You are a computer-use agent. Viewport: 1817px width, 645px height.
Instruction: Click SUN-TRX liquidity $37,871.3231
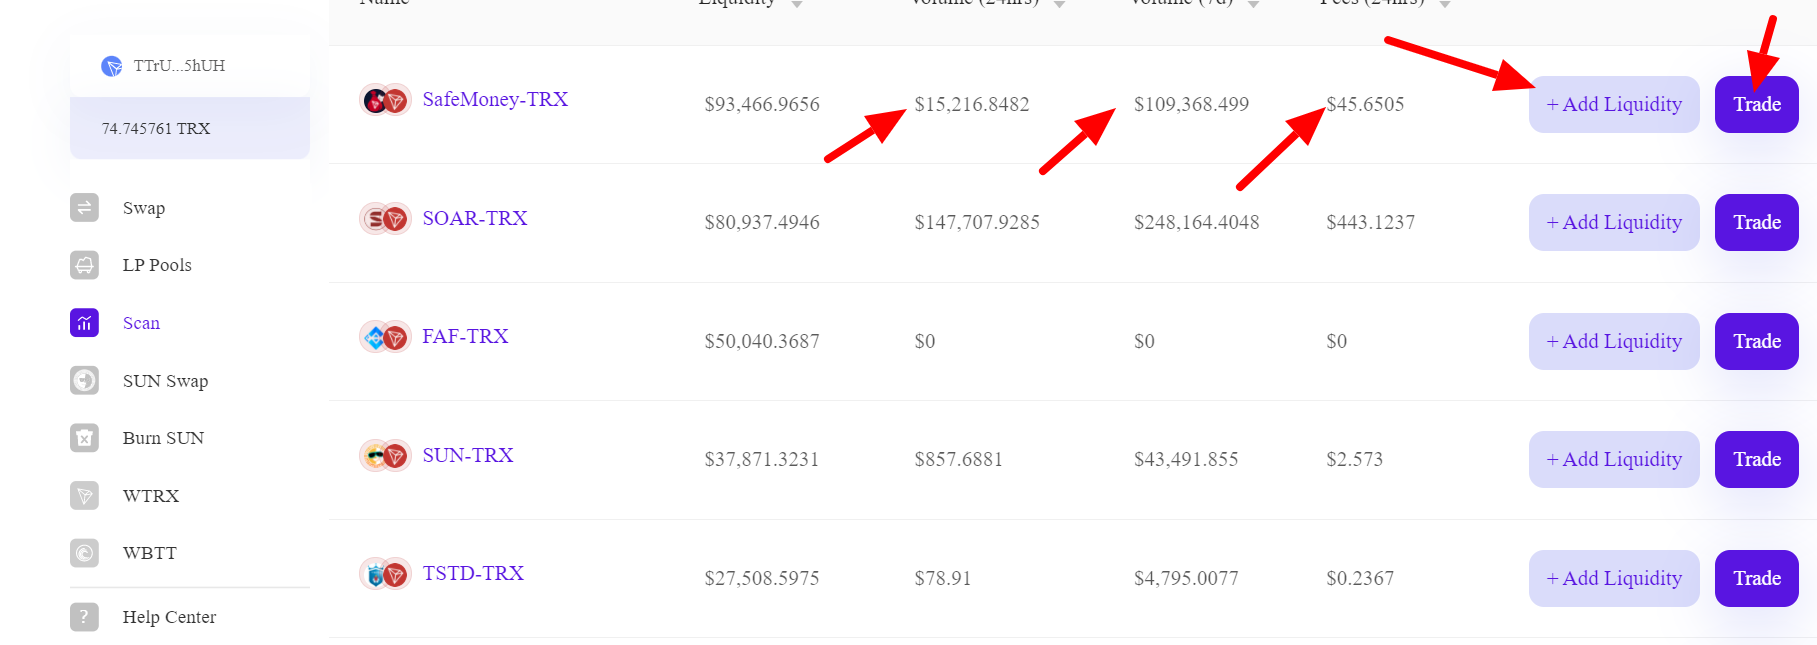click(x=762, y=459)
